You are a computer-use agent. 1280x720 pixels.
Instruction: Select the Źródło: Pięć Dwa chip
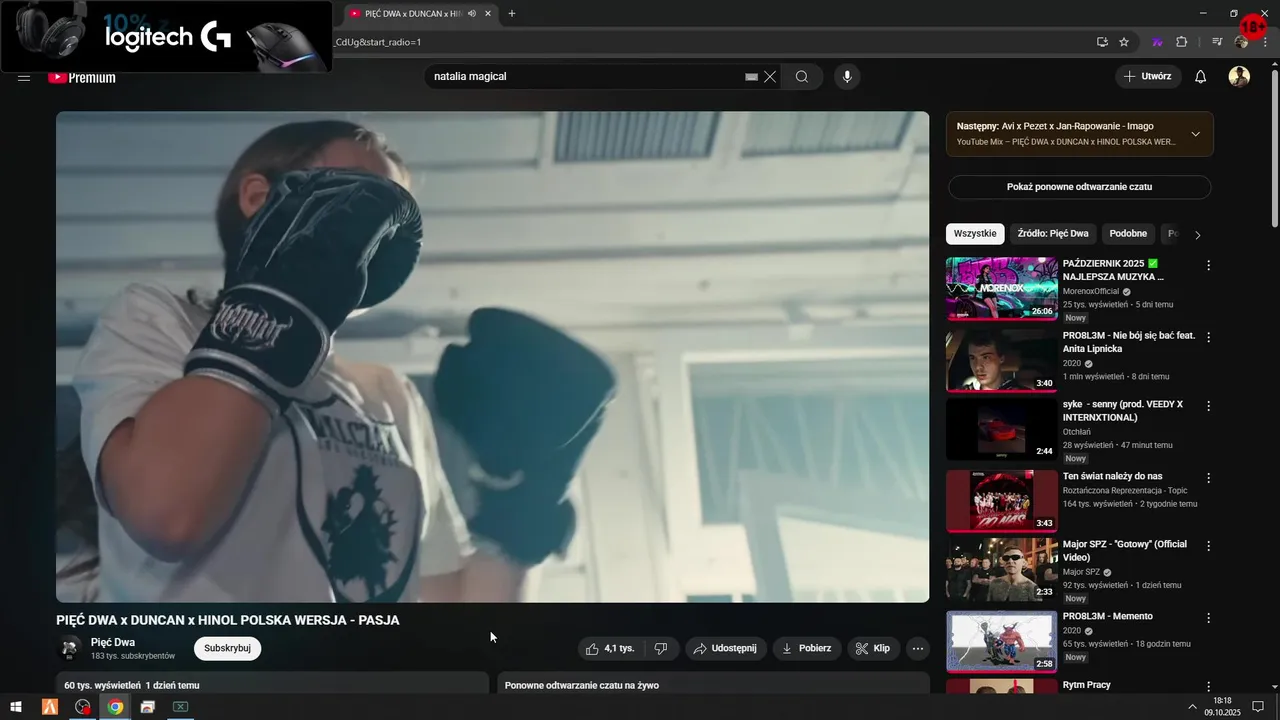coord(1053,234)
